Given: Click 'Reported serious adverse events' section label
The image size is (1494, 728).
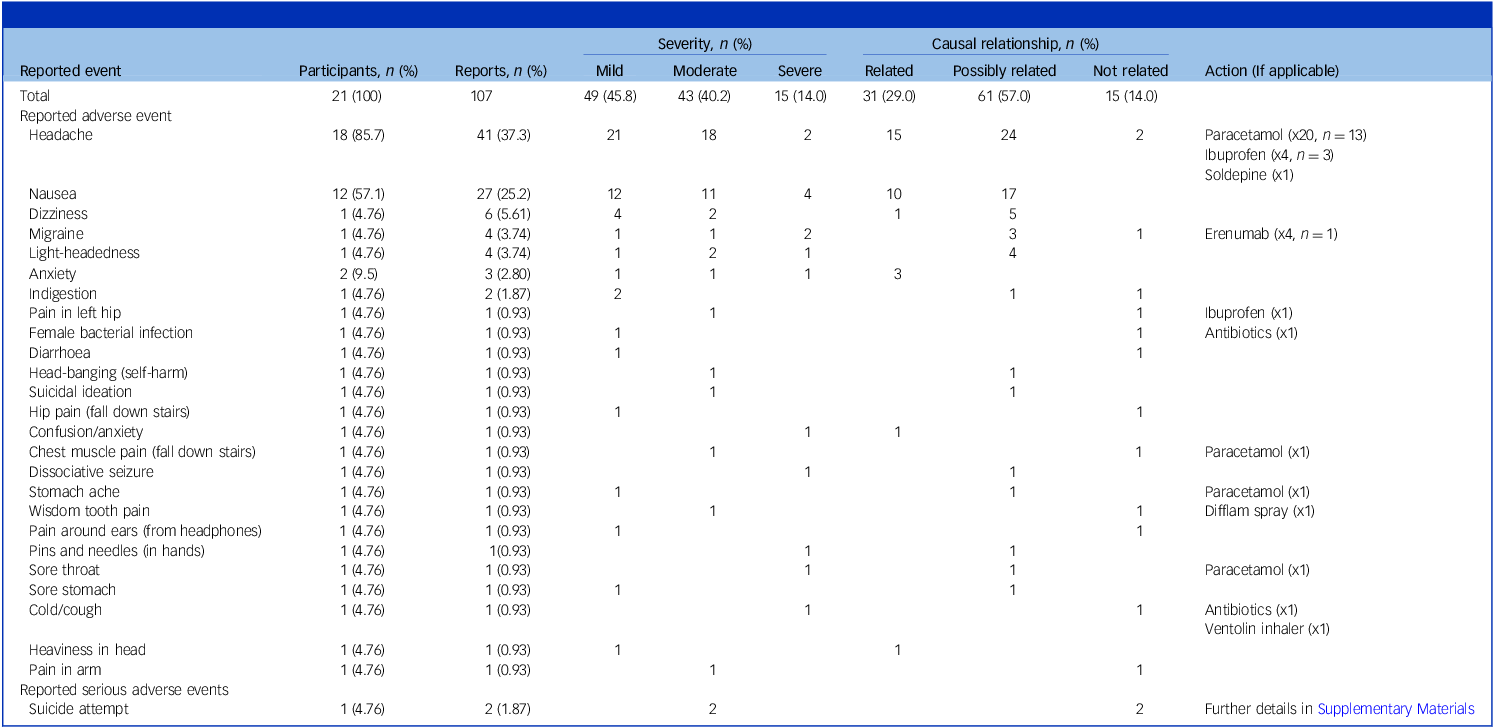Looking at the screenshot, I should [124, 689].
